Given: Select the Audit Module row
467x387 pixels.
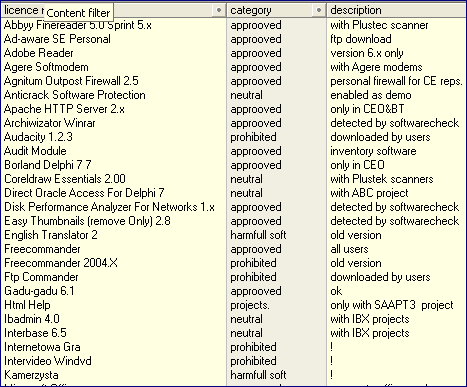Looking at the screenshot, I should [x=35, y=151].
